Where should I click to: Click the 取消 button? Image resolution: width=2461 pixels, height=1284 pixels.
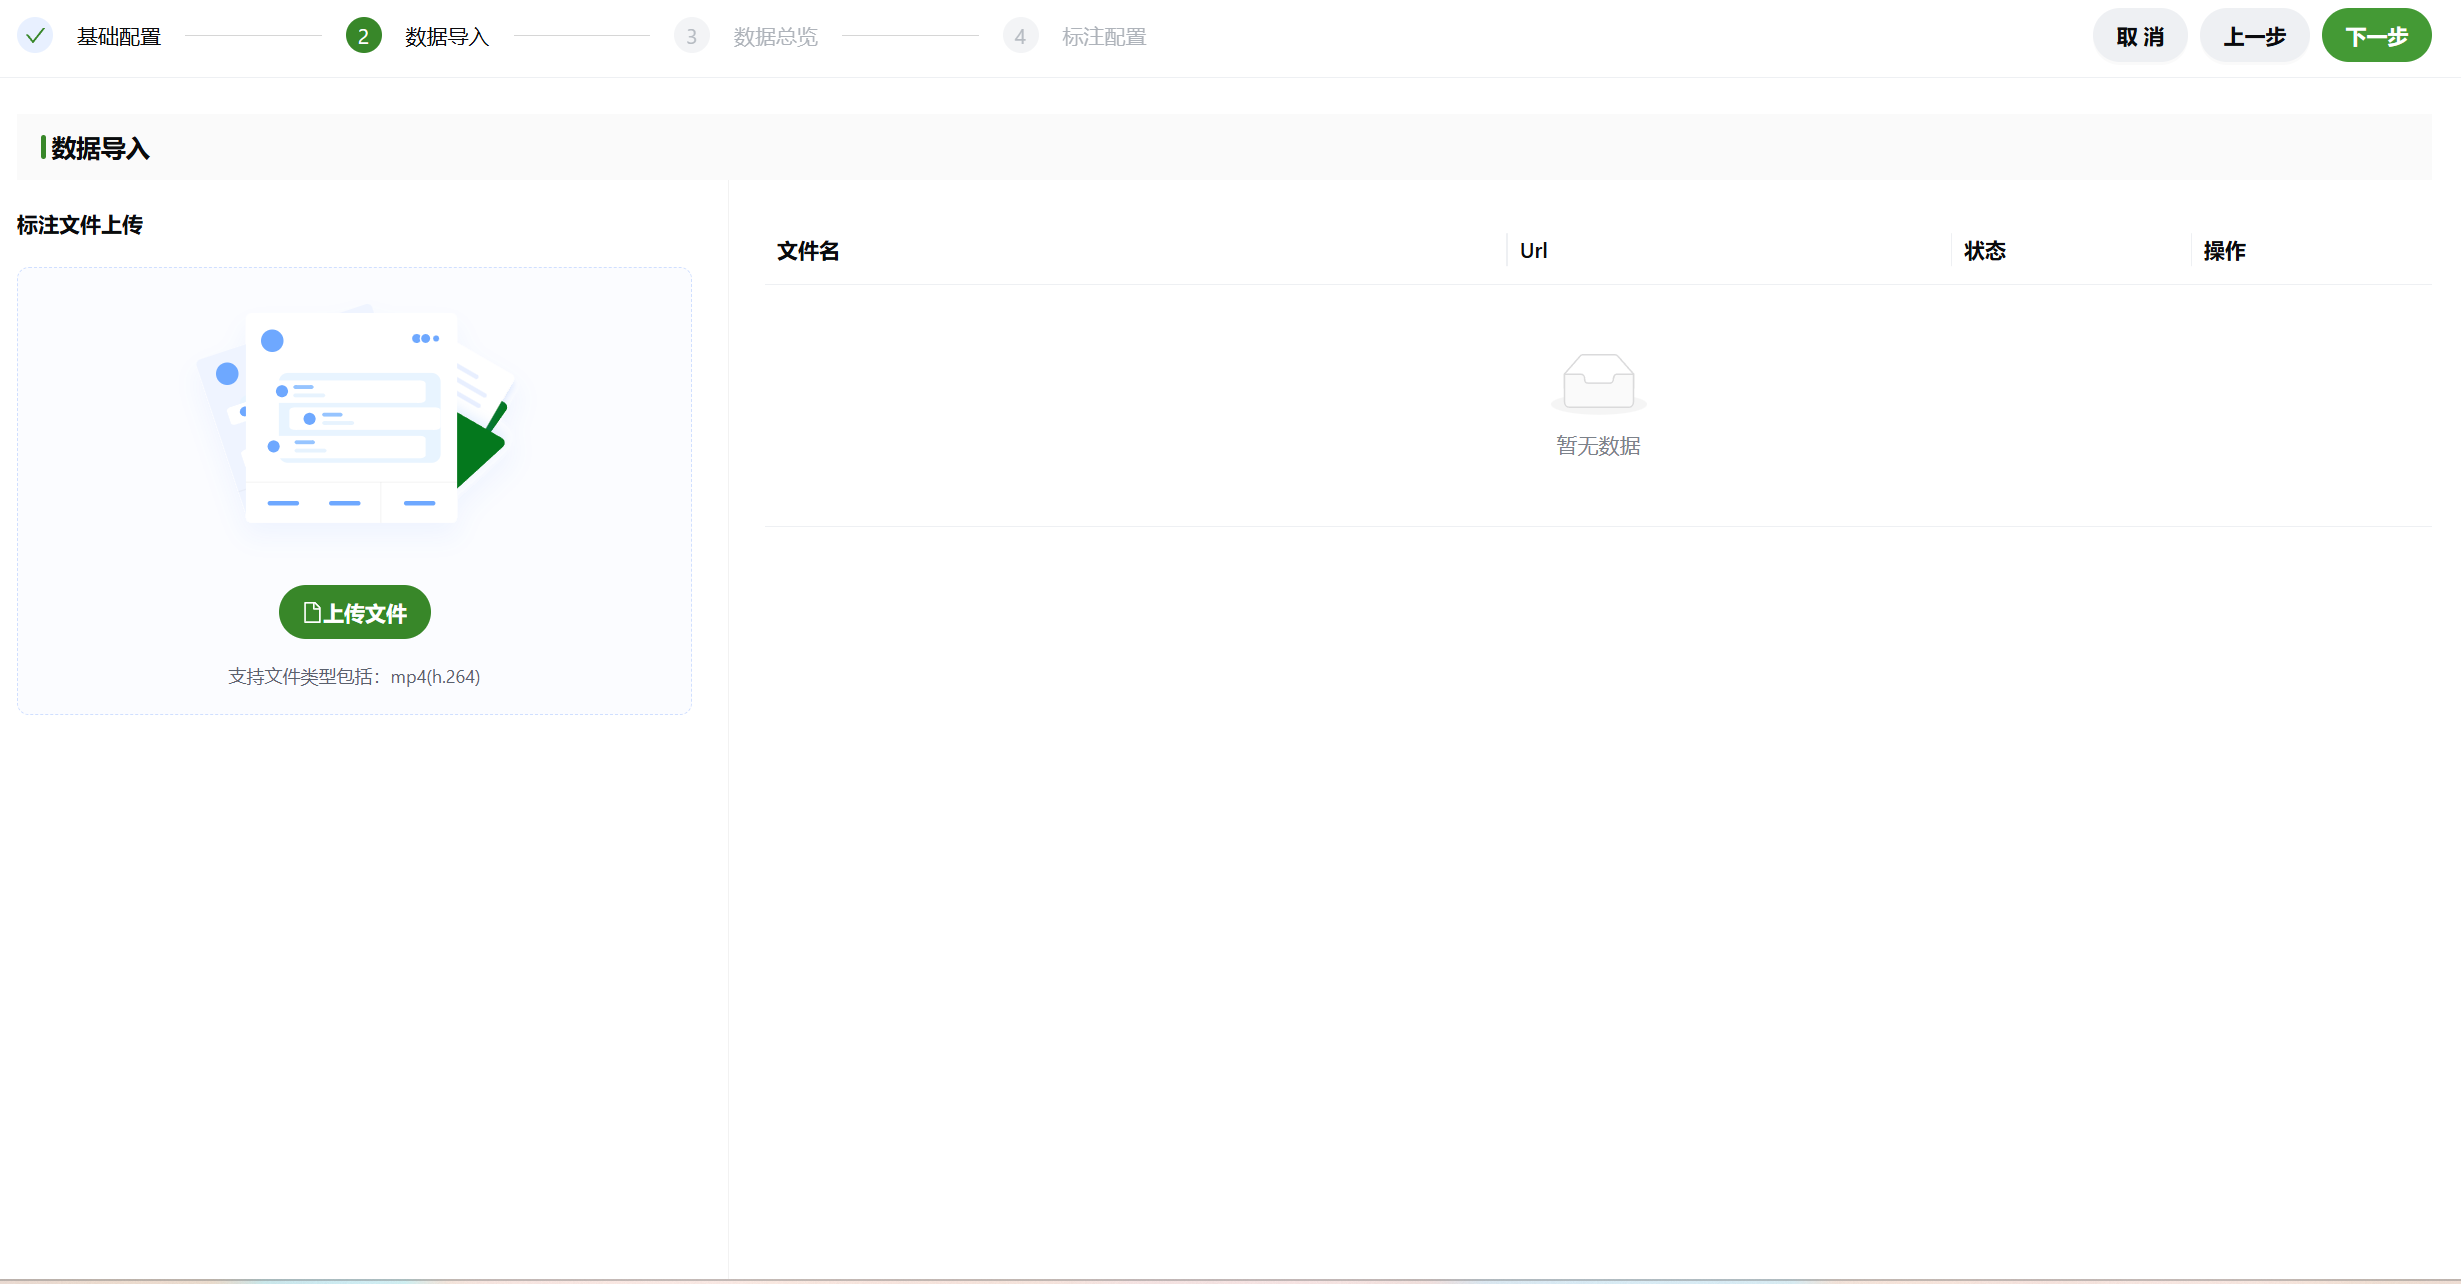(2140, 36)
